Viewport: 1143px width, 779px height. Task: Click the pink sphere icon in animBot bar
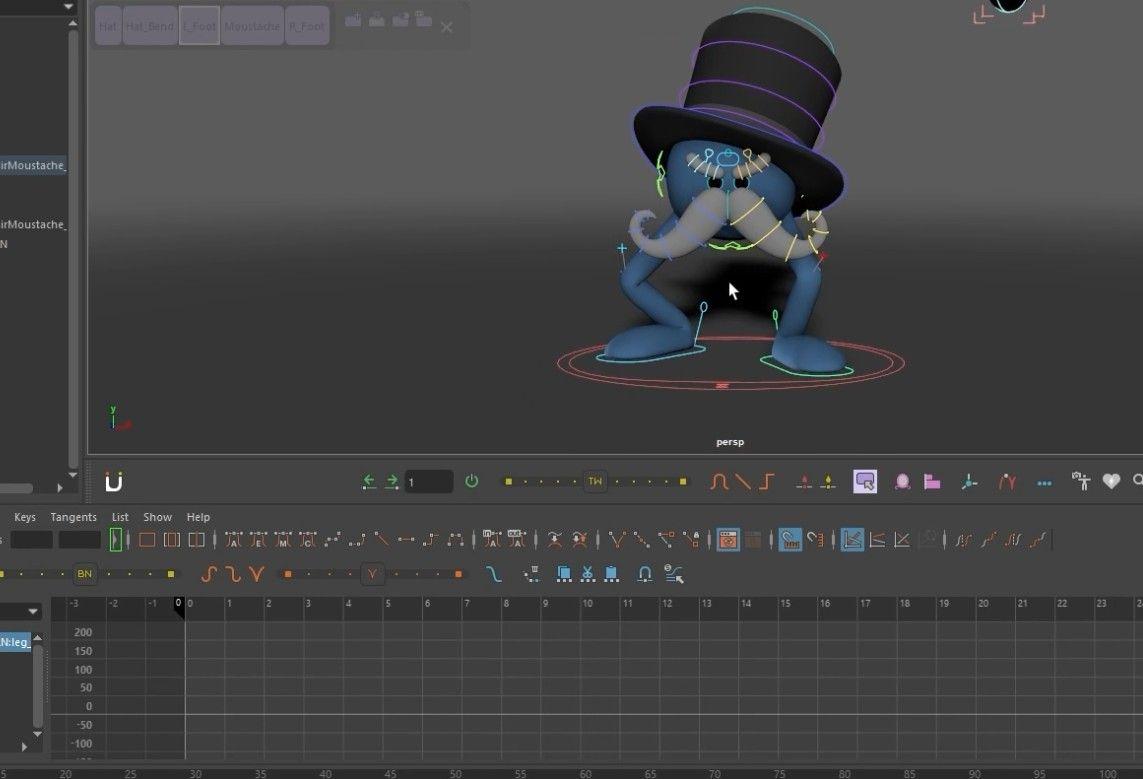[902, 482]
